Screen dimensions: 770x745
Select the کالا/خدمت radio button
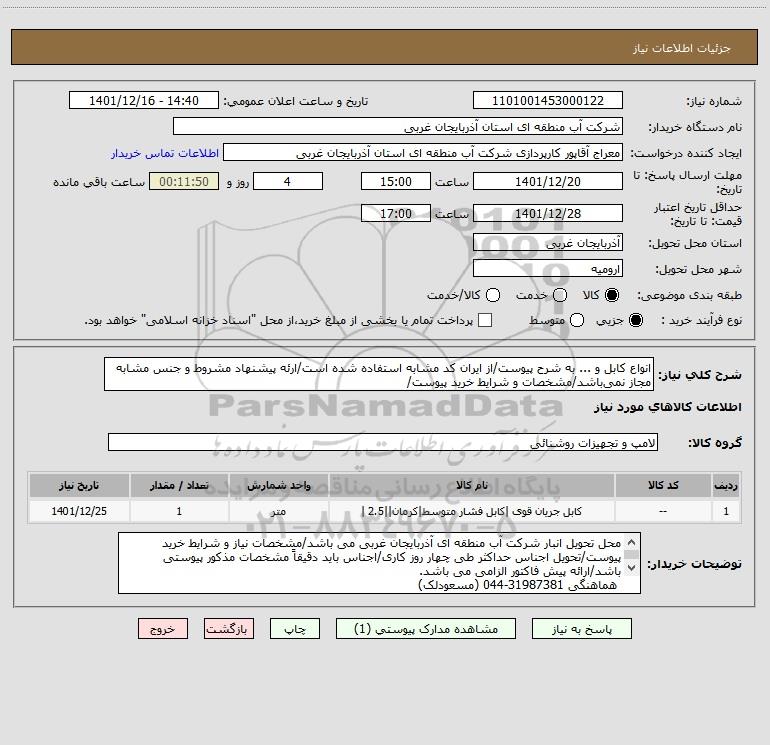pos(493,295)
